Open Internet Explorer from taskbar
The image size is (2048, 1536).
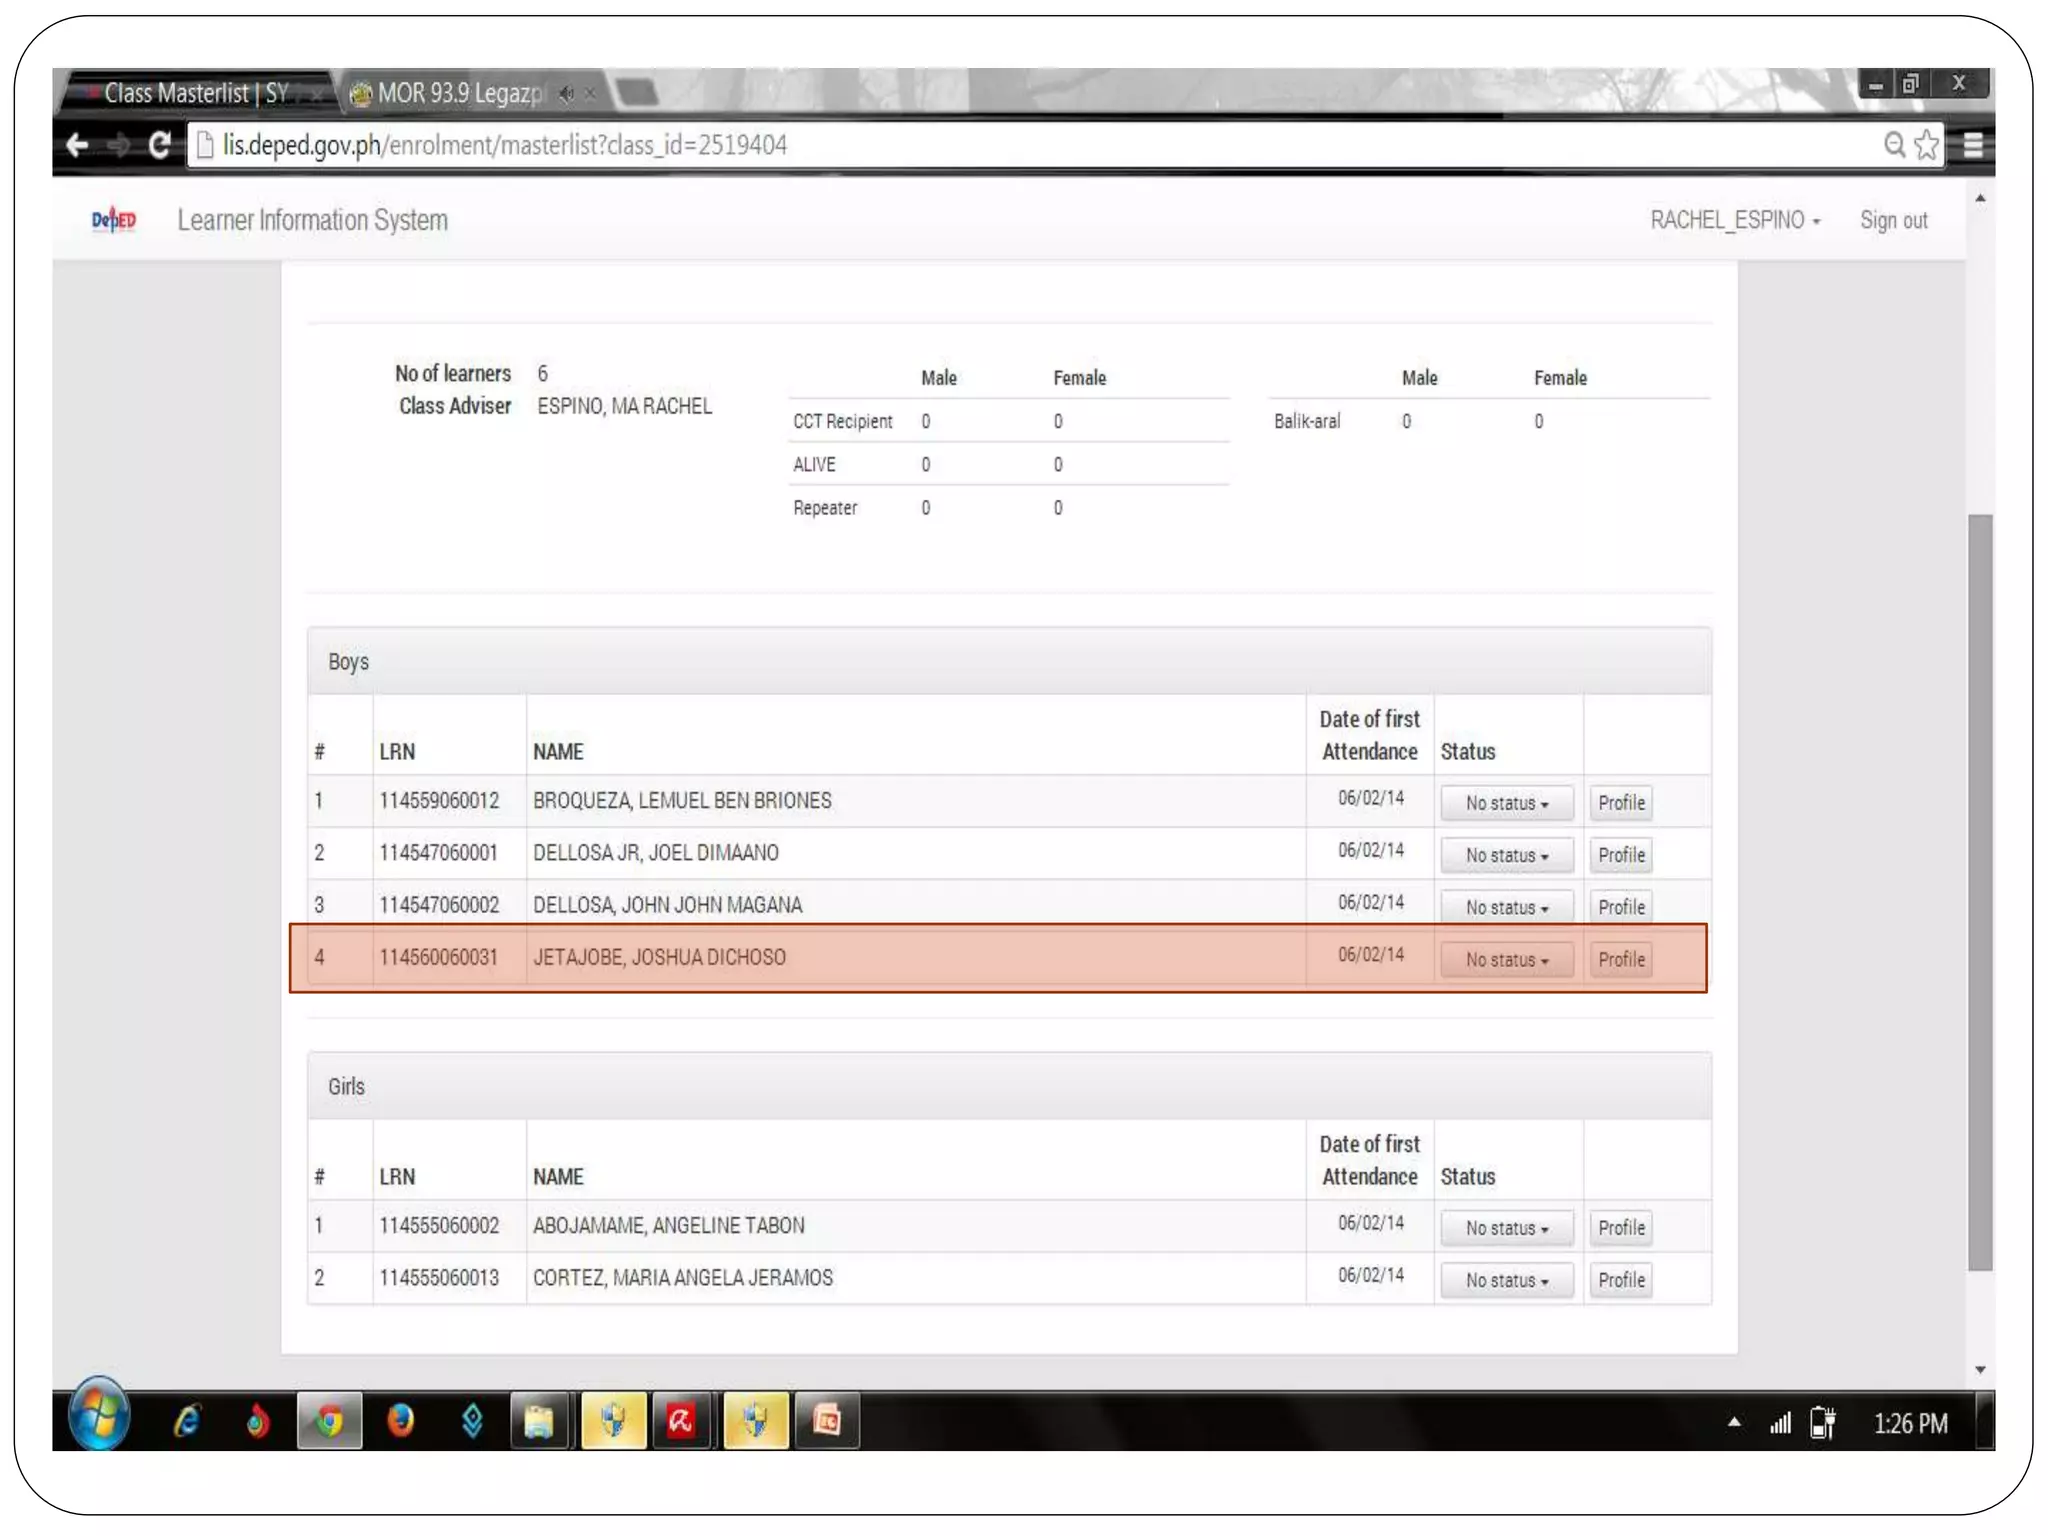[187, 1421]
